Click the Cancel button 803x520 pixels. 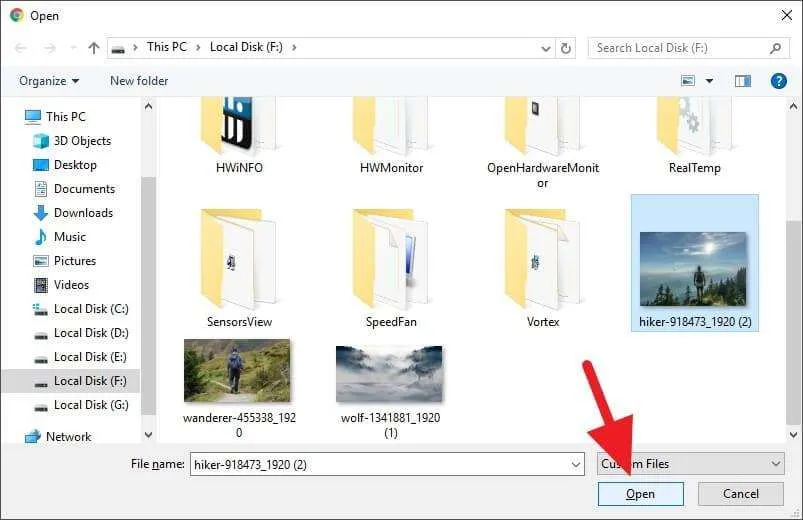click(741, 494)
